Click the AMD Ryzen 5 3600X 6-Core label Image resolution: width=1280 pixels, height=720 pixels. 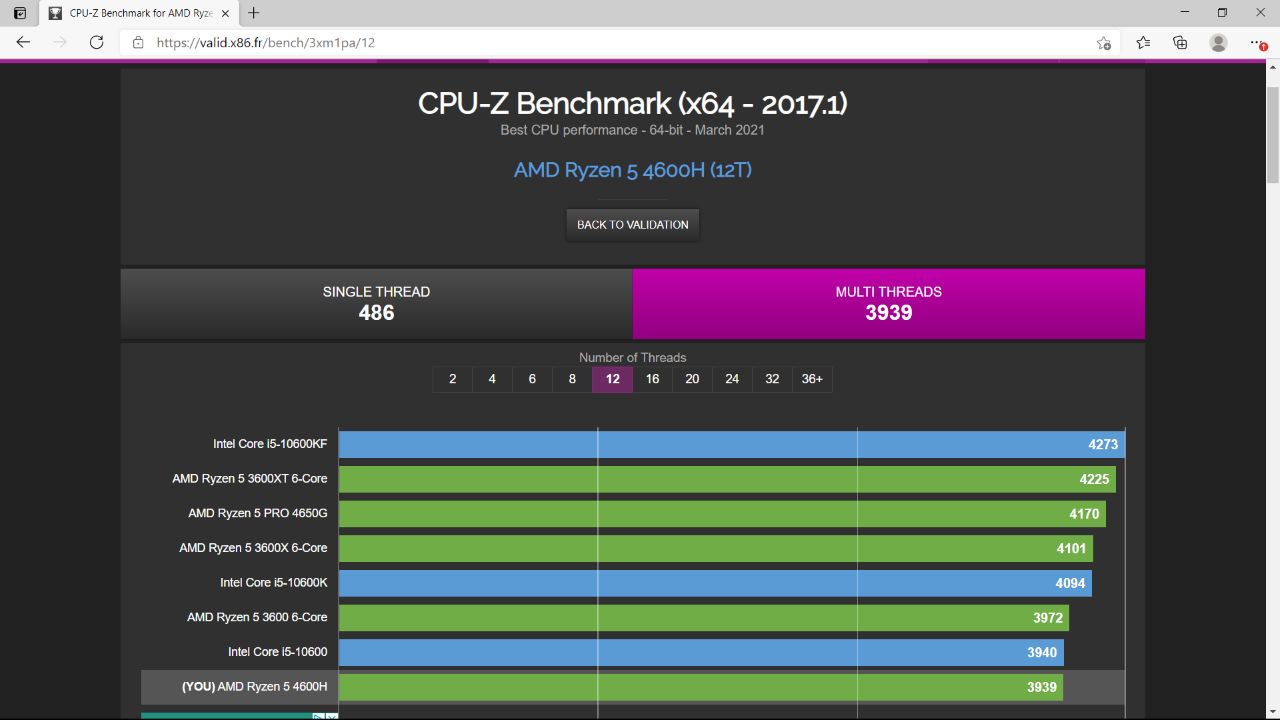253,548
